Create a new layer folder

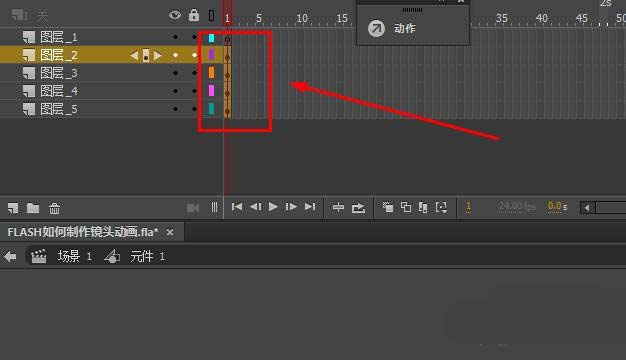[x=33, y=208]
